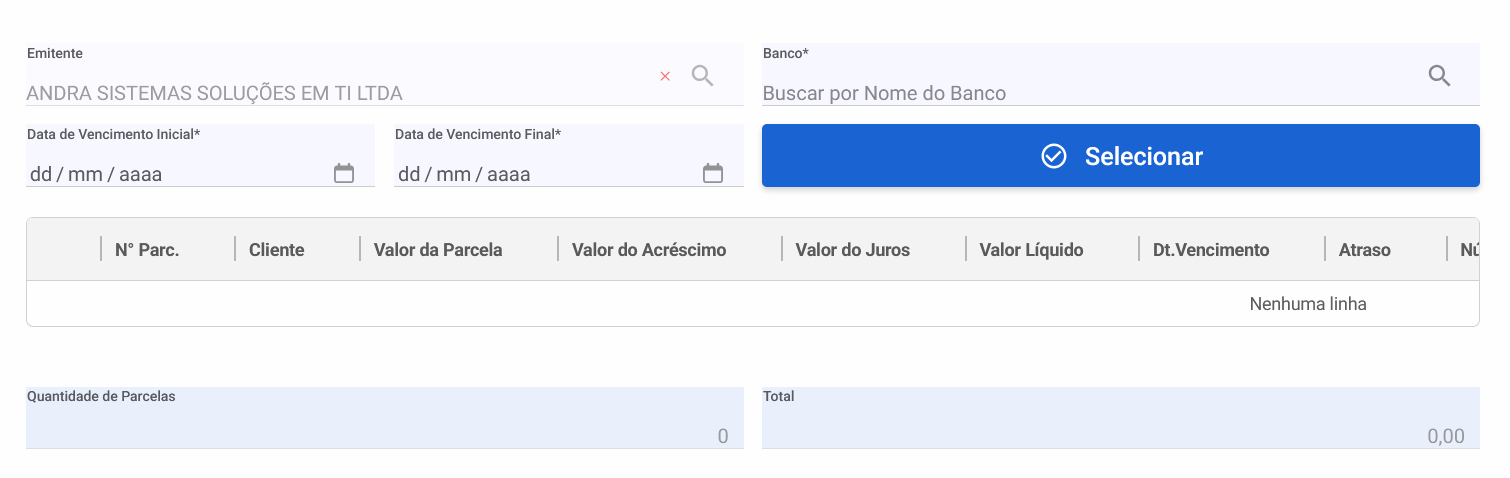
Task: Open Emitente search magnifier icon
Action: (x=703, y=75)
